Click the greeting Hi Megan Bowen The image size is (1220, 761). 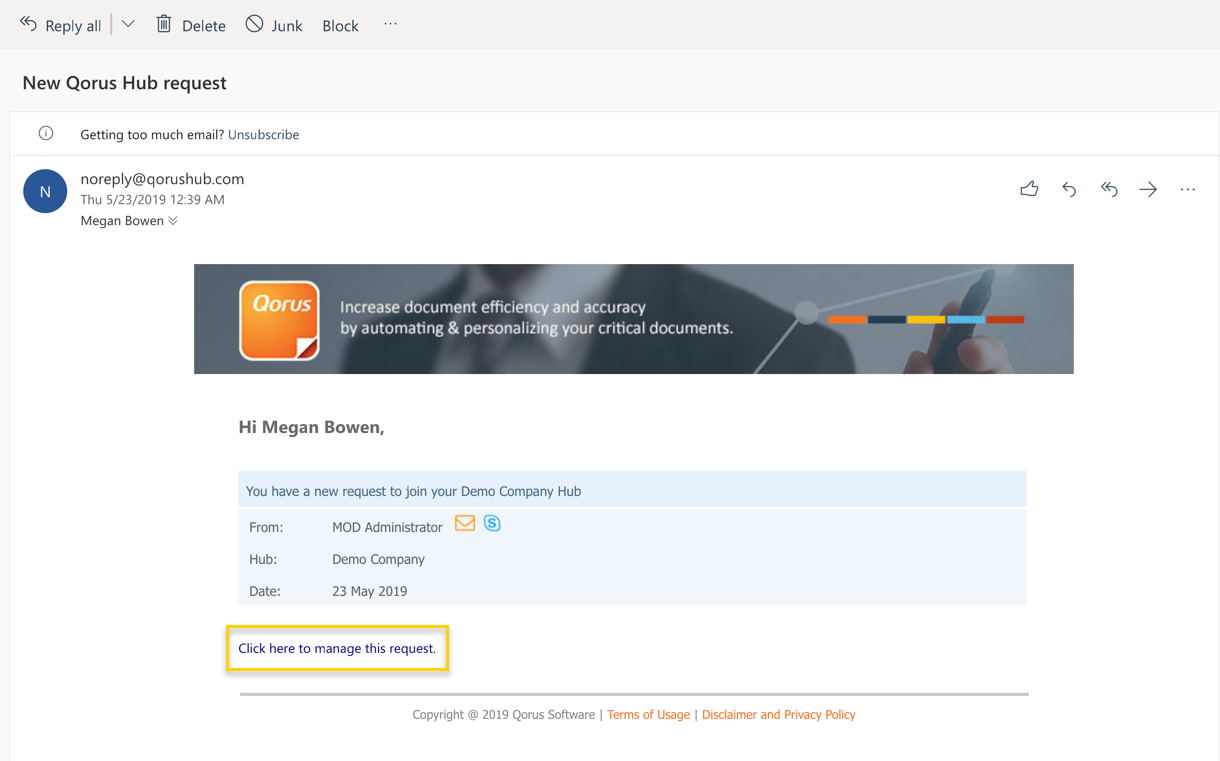(311, 427)
